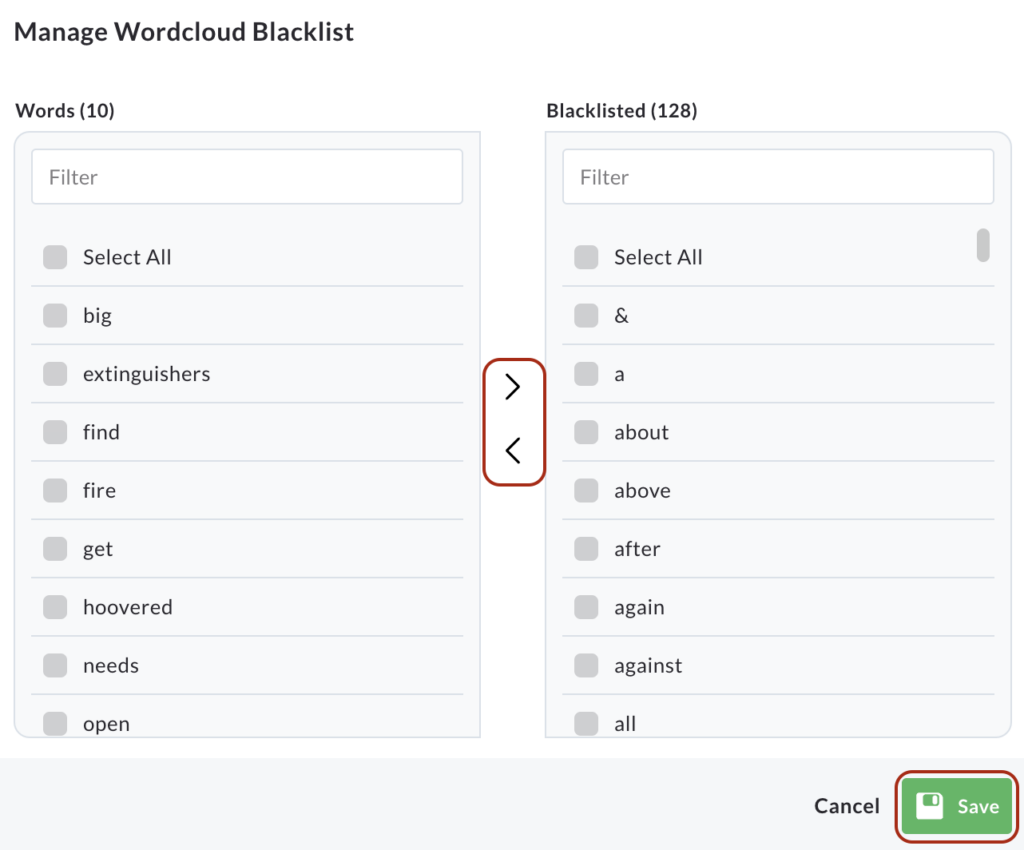Select the 'about' blacklisted checkbox
This screenshot has width=1024, height=850.
(x=586, y=432)
